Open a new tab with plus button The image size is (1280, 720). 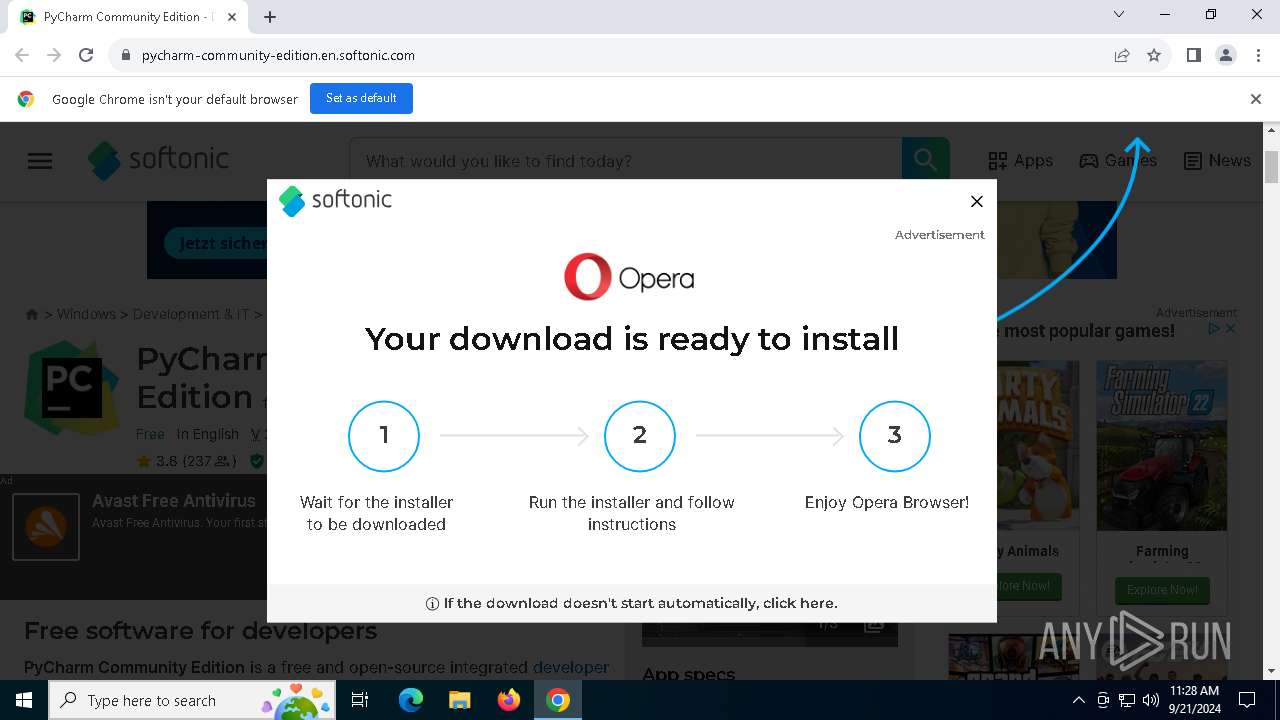270,16
